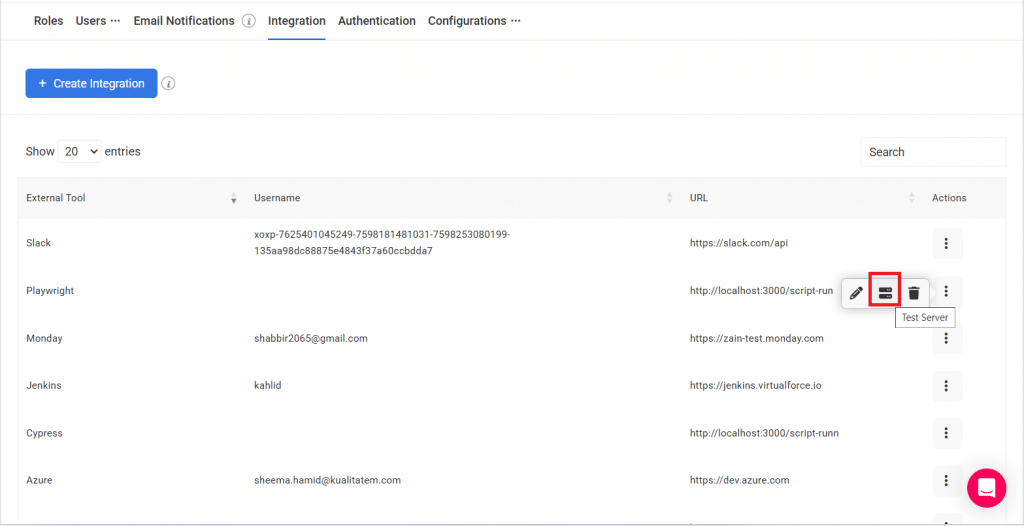Viewport: 1024px width, 526px height.
Task: Open the Configurations tab
Action: 467,21
